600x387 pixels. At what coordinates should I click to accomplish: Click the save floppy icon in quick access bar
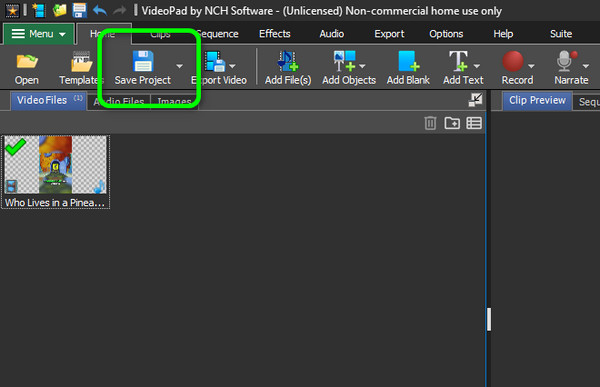coord(80,10)
